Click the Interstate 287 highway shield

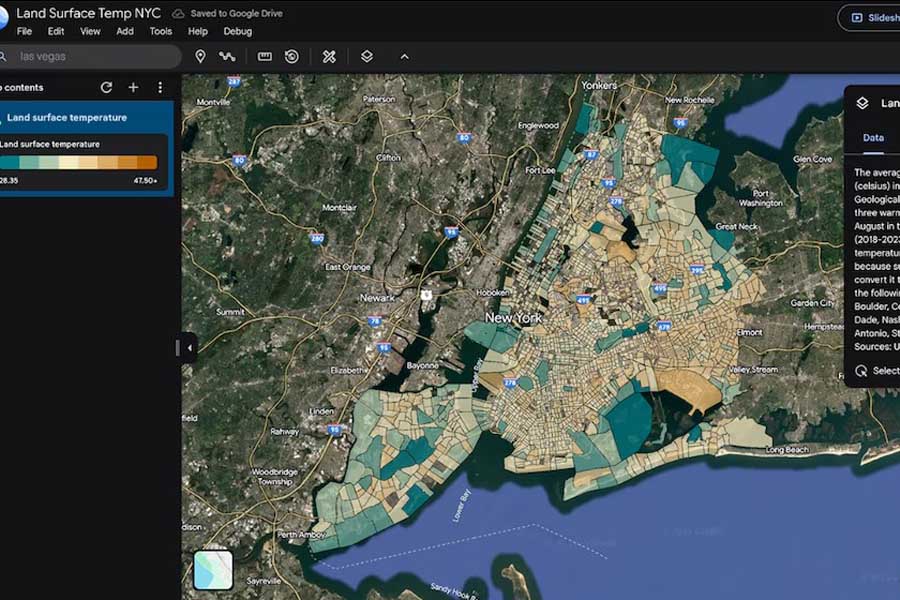234,82
